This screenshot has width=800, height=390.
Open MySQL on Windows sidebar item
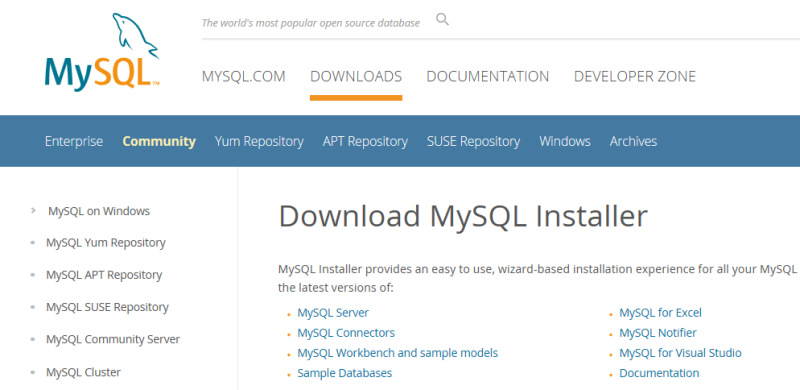pyautogui.click(x=99, y=211)
